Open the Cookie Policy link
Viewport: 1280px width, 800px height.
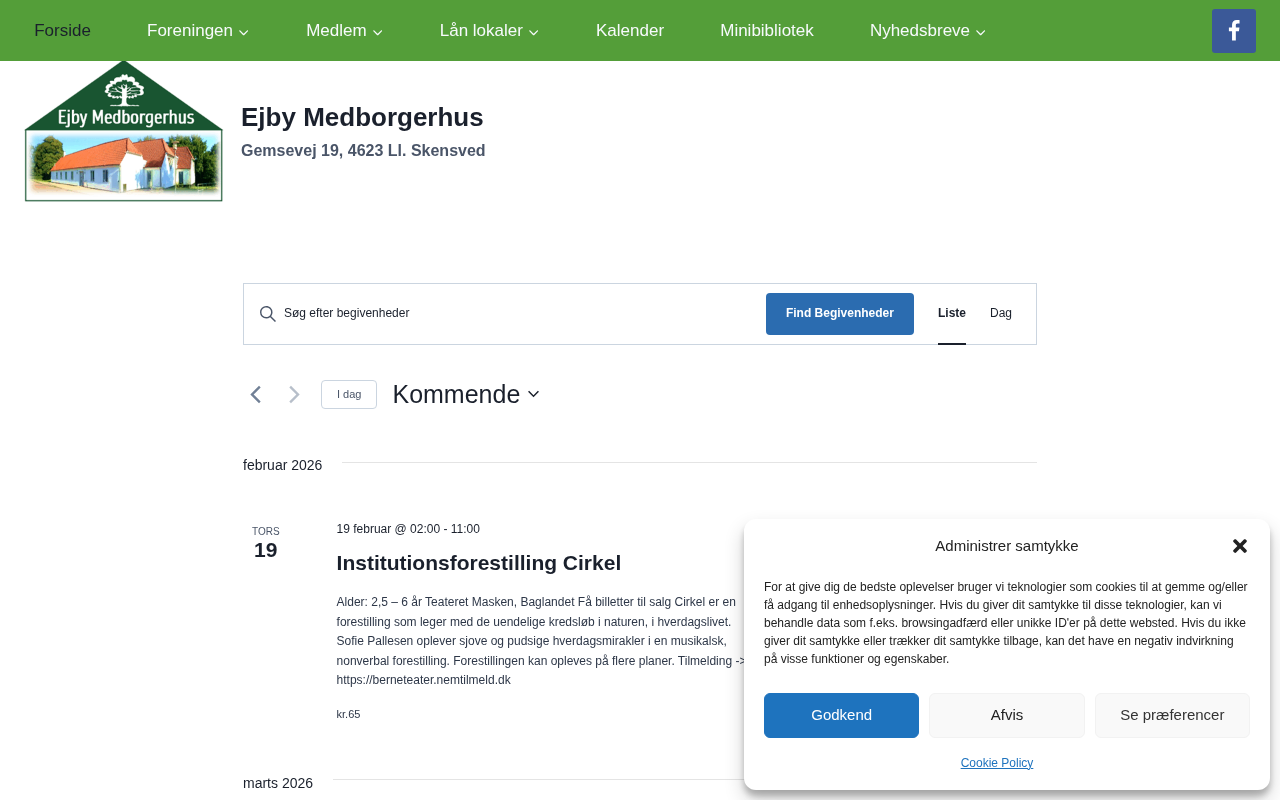tap(997, 763)
